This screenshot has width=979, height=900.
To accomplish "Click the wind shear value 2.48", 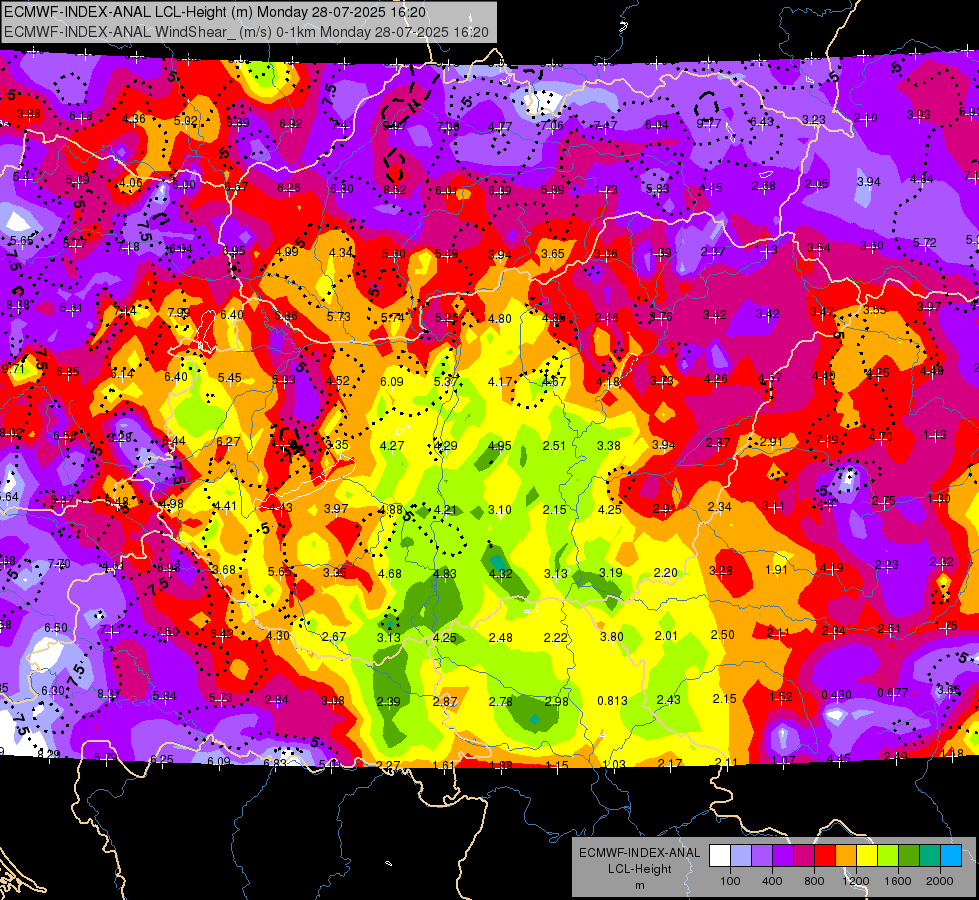I will 501,638.
